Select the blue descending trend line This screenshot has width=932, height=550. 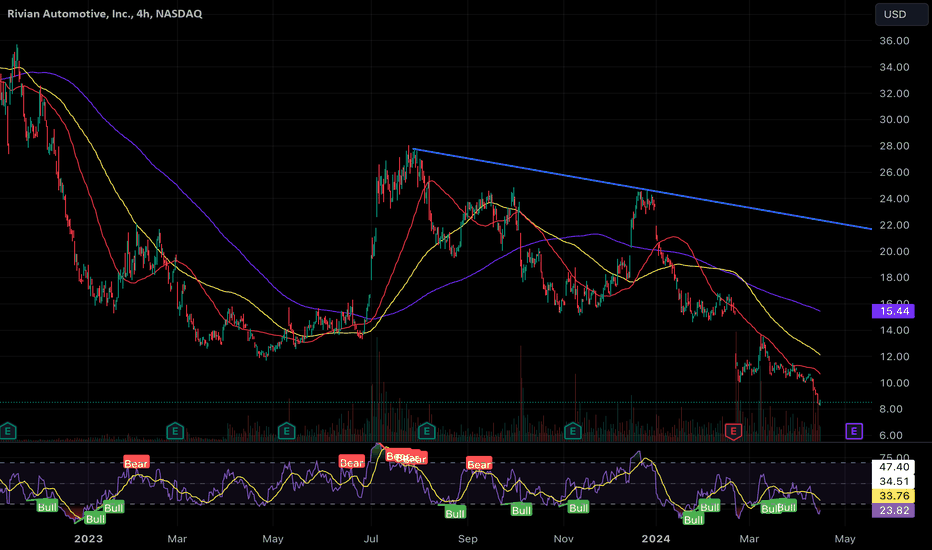[x=643, y=189]
